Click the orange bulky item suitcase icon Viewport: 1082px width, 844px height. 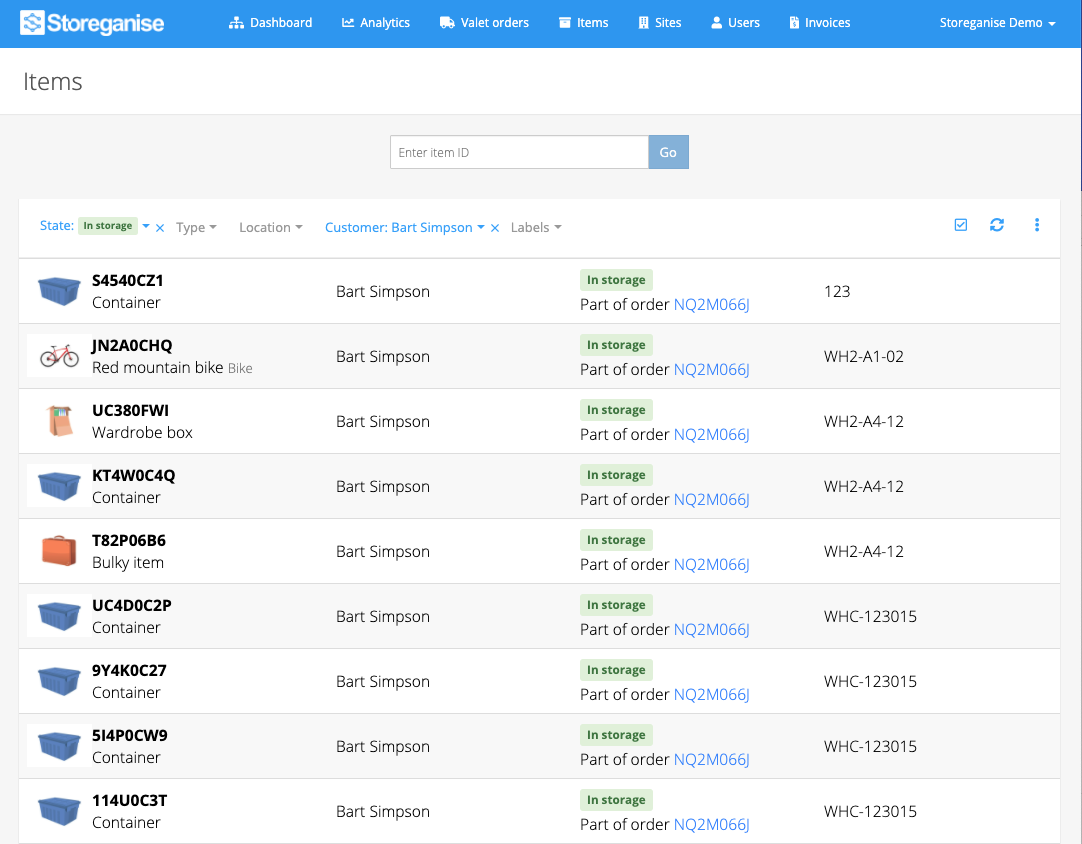[59, 551]
